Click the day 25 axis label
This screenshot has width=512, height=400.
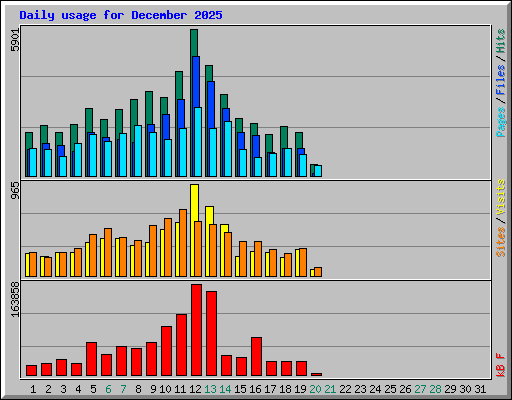pos(390,389)
